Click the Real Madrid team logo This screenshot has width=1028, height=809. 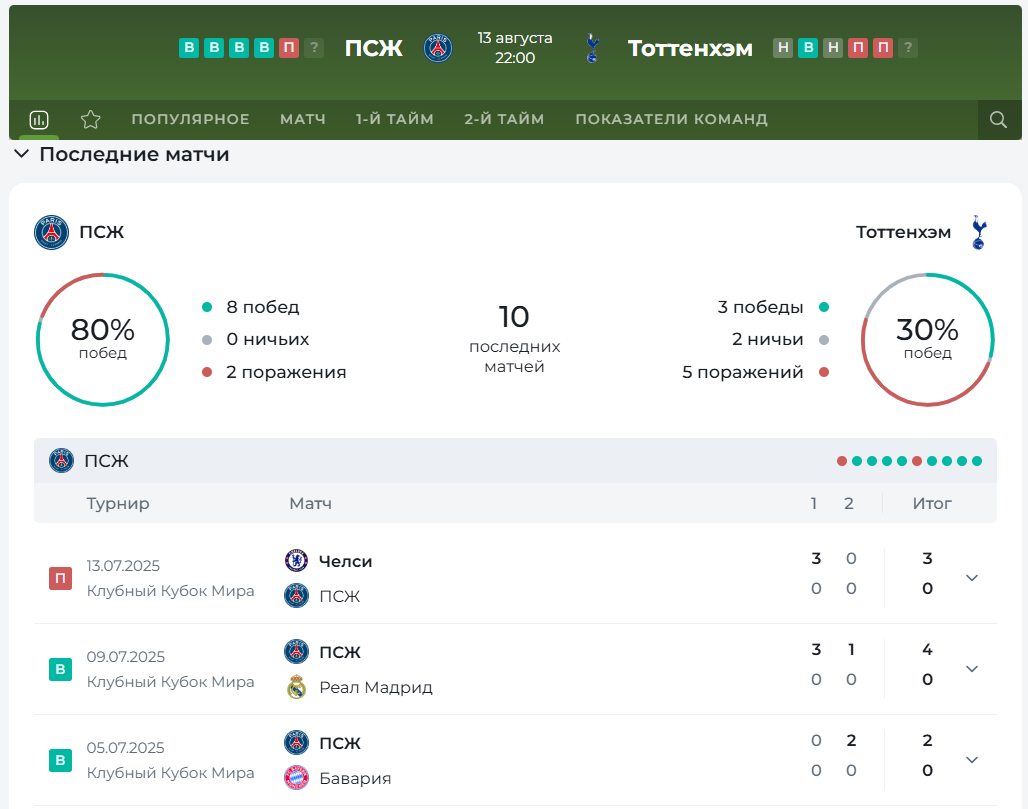(x=296, y=687)
